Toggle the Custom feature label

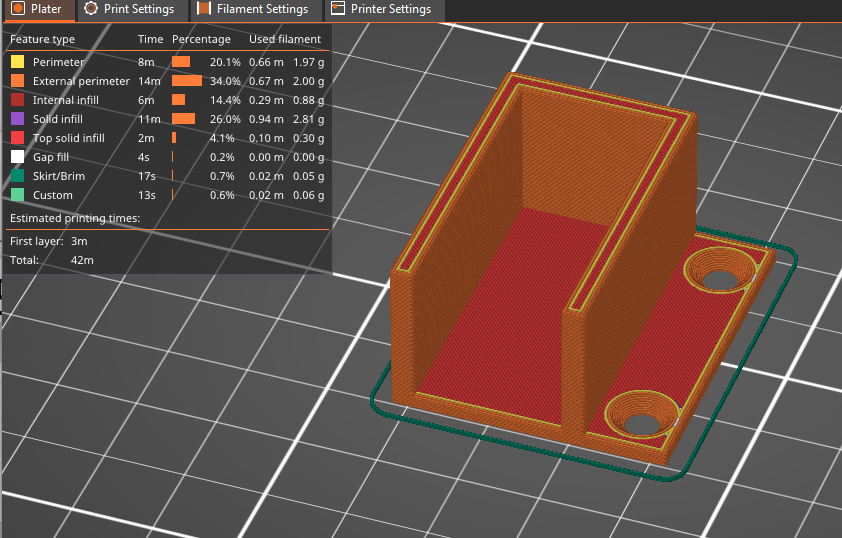click(x=53, y=195)
